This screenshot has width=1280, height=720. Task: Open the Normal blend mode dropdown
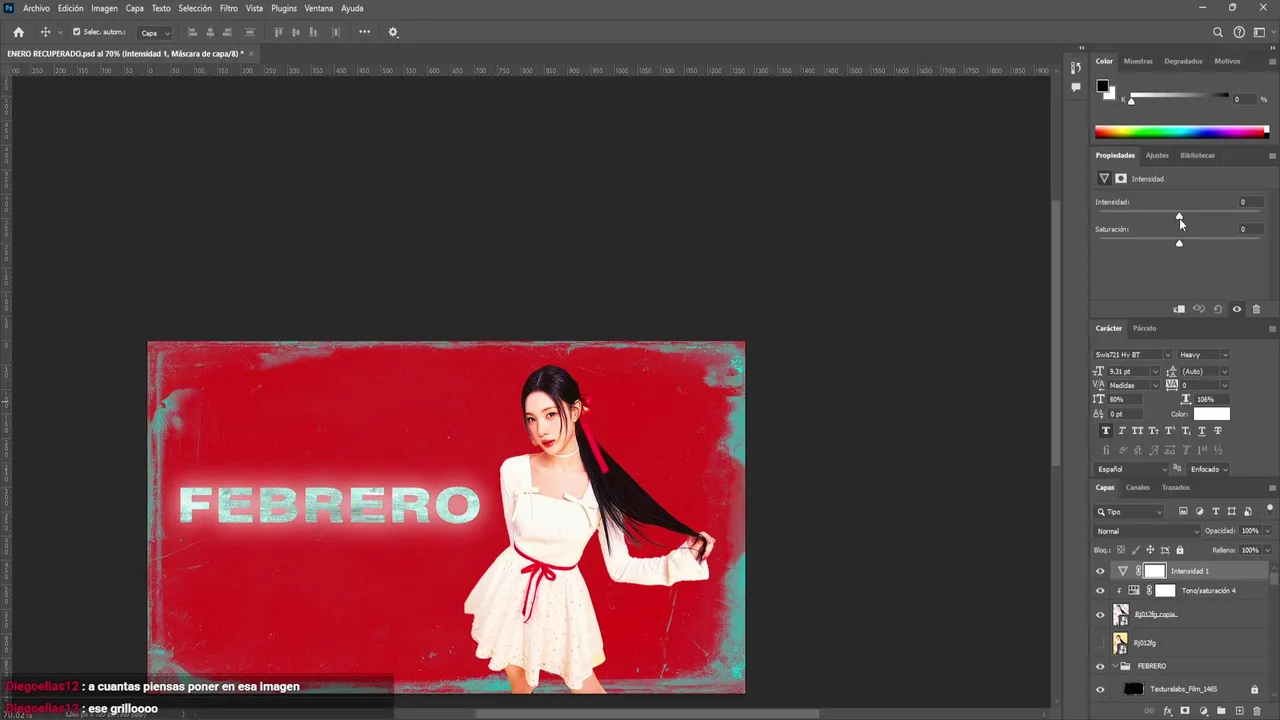pos(1147,531)
